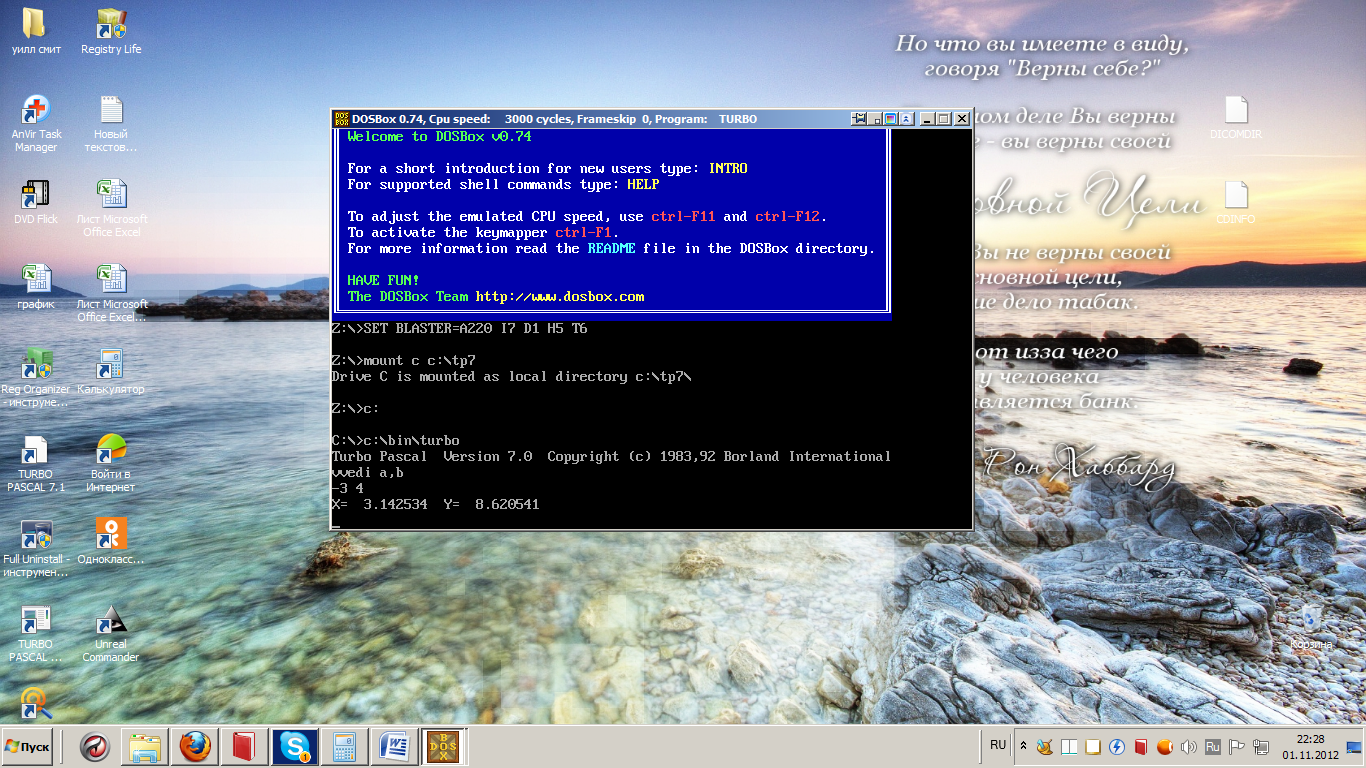Launch Firefox from the taskbar
The width and height of the screenshot is (1366, 768).
tap(195, 747)
